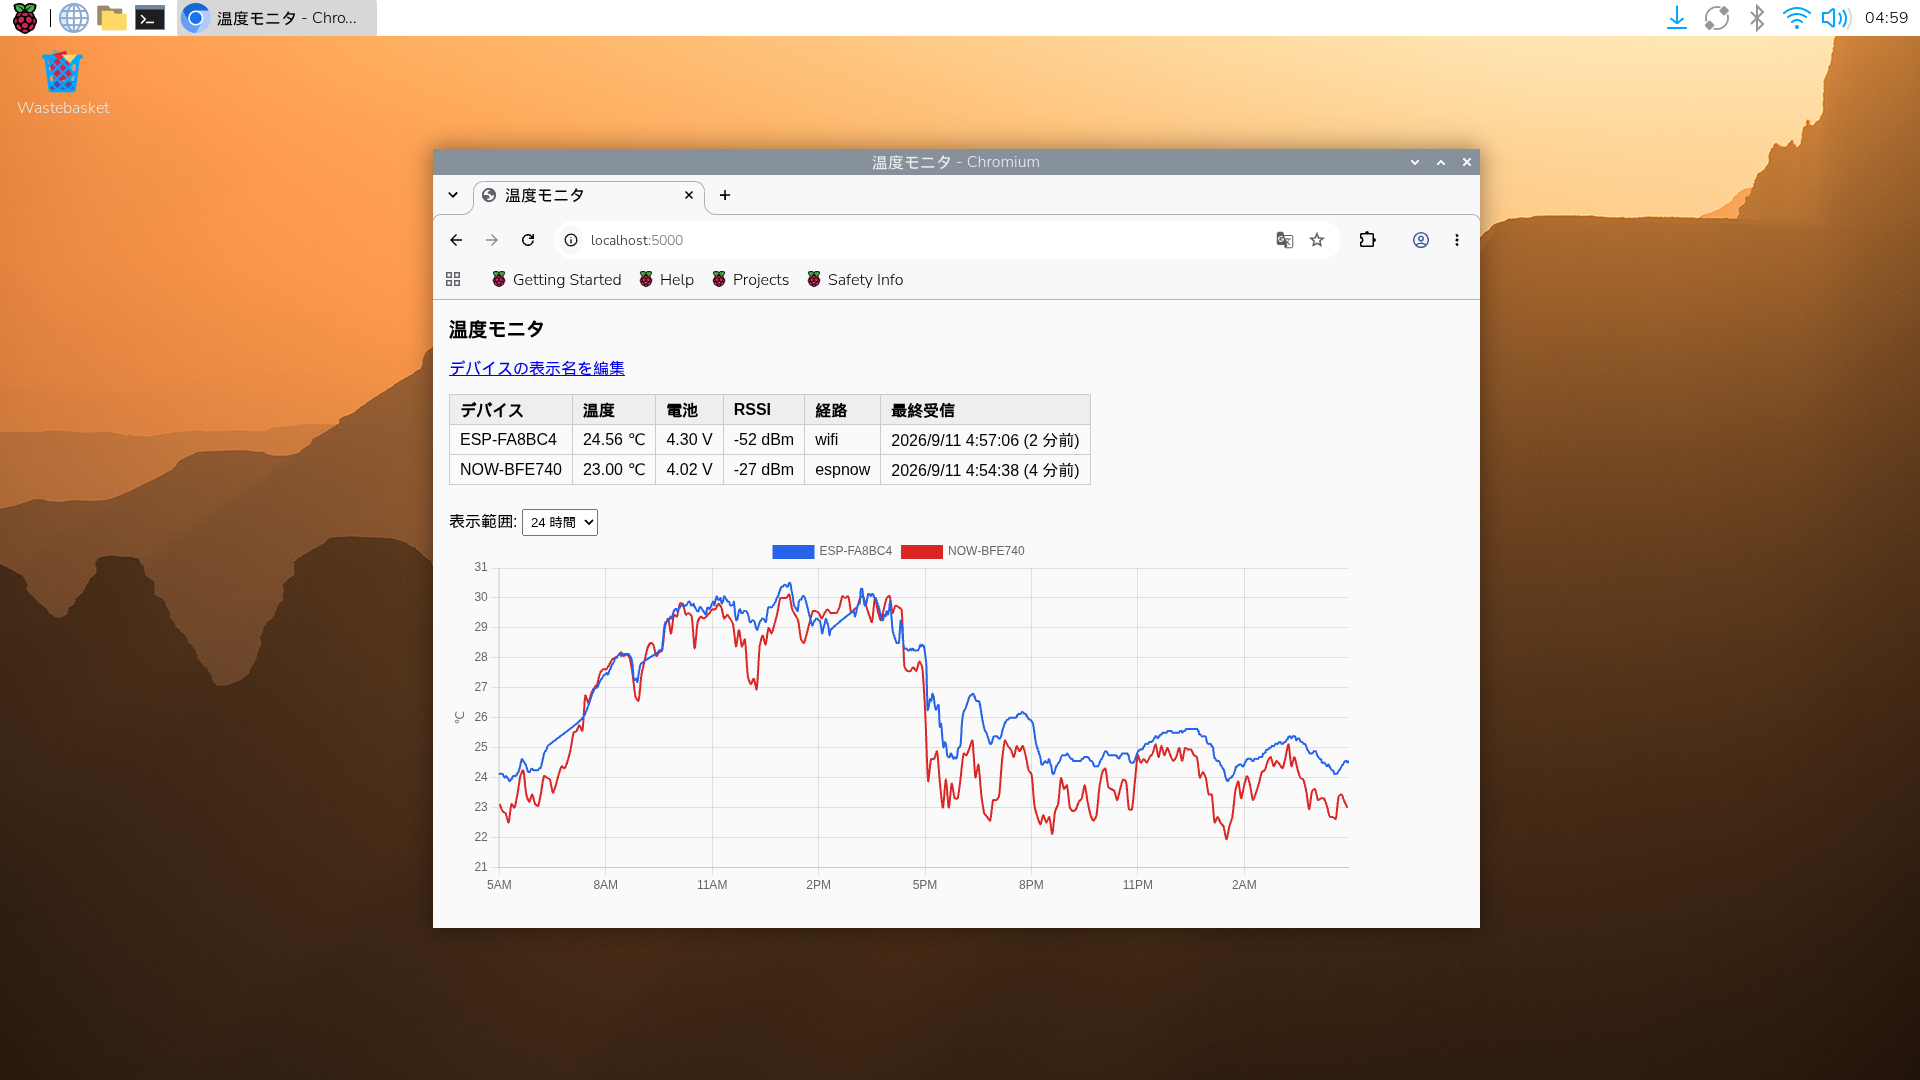Open the Safety Info bookmark
The height and width of the screenshot is (1080, 1920).
click(855, 280)
